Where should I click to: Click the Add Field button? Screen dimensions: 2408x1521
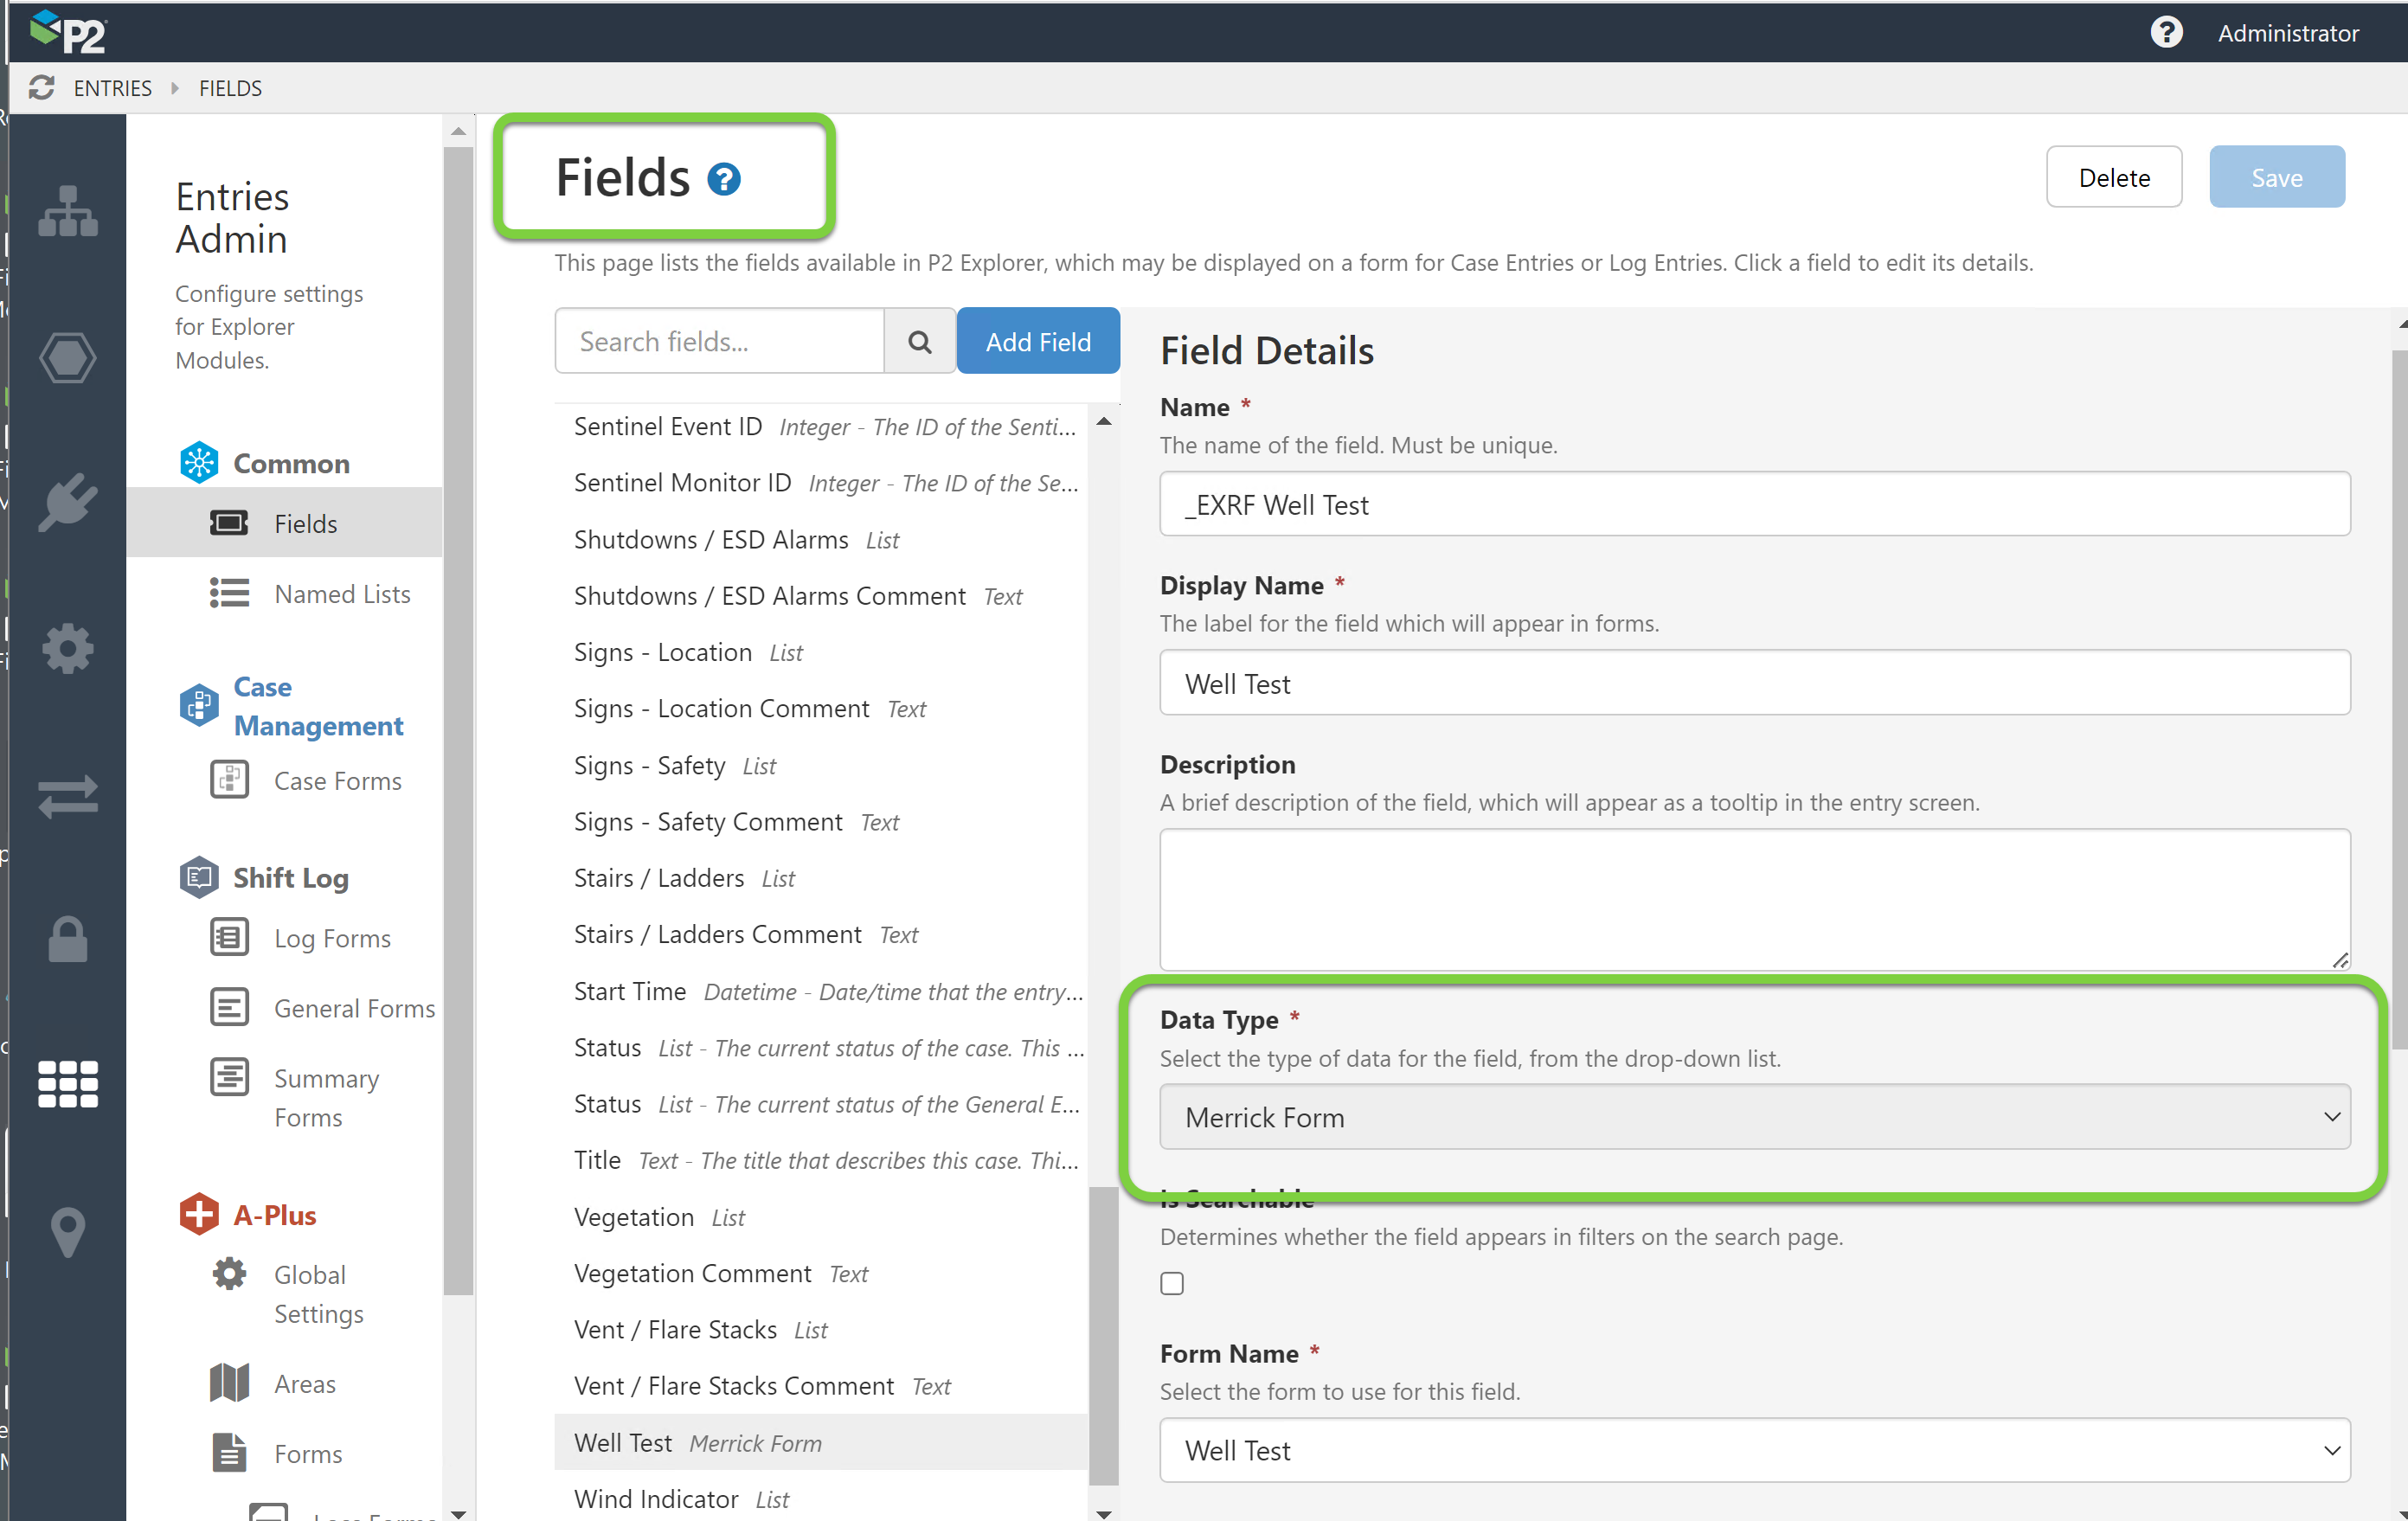tap(1037, 342)
